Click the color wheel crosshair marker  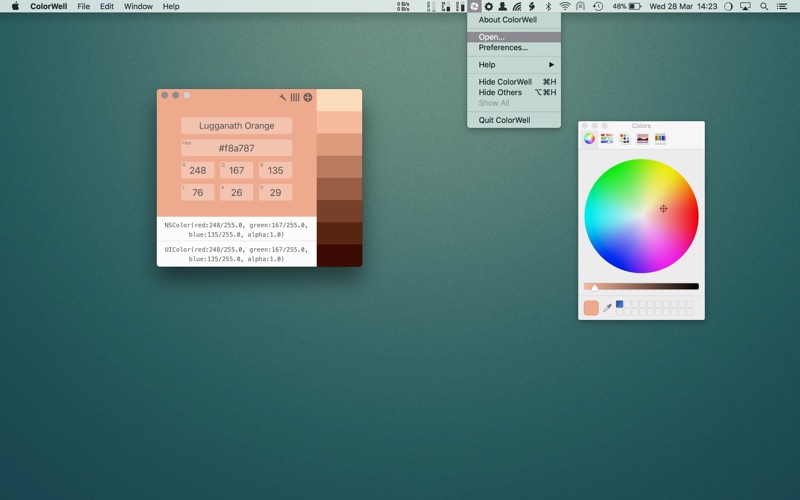[663, 209]
